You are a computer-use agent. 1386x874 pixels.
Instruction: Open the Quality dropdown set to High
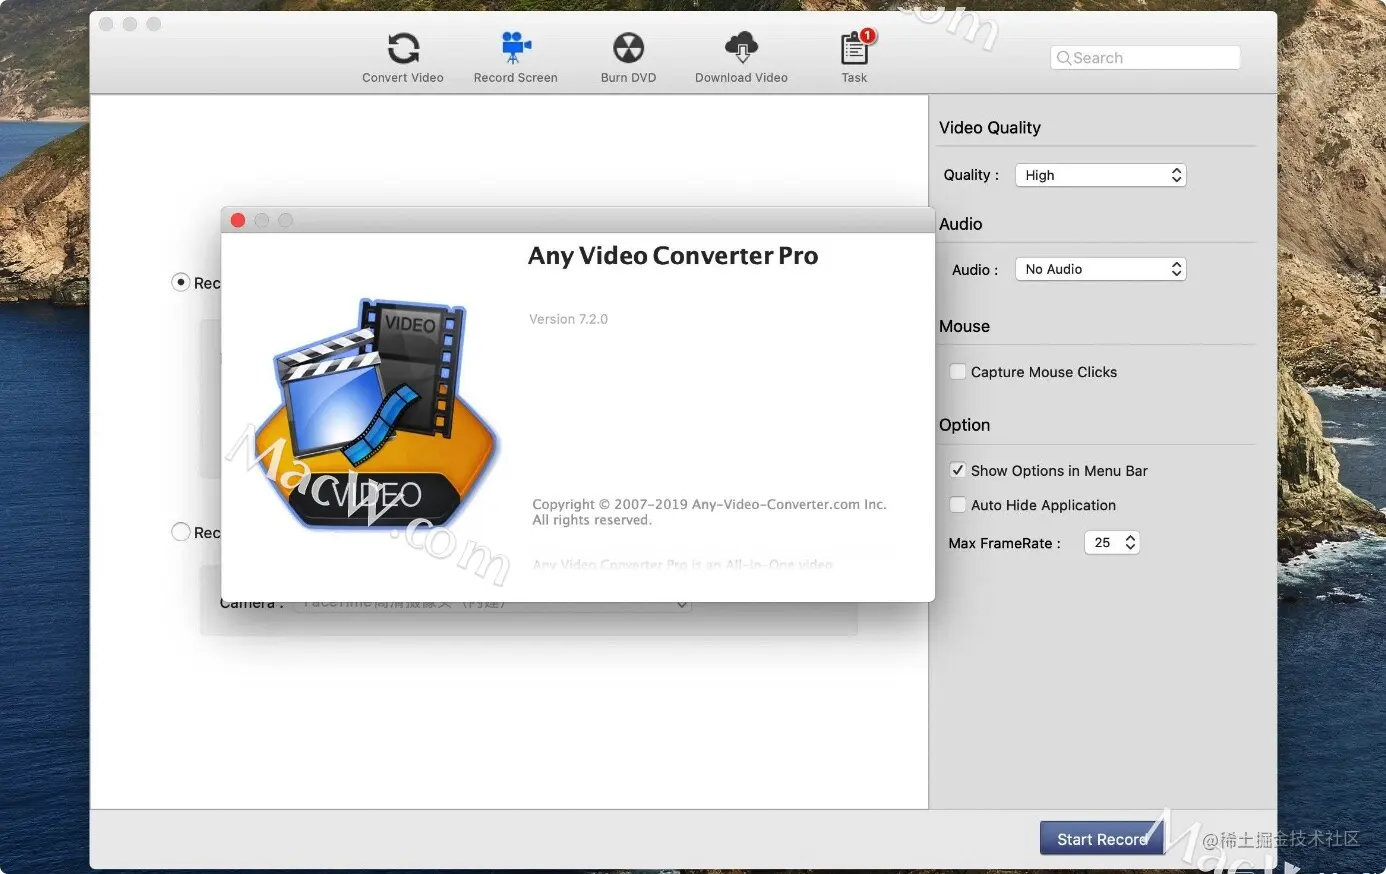tap(1100, 175)
